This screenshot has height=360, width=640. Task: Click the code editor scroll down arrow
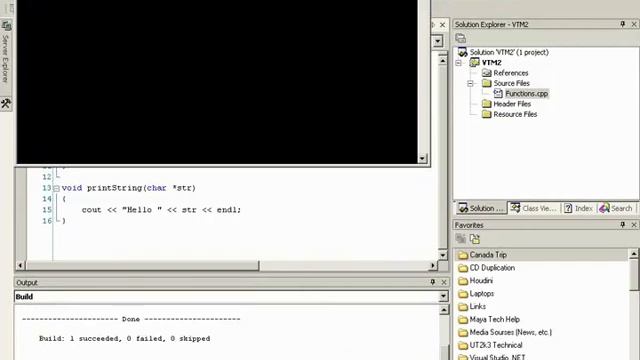coord(443,255)
